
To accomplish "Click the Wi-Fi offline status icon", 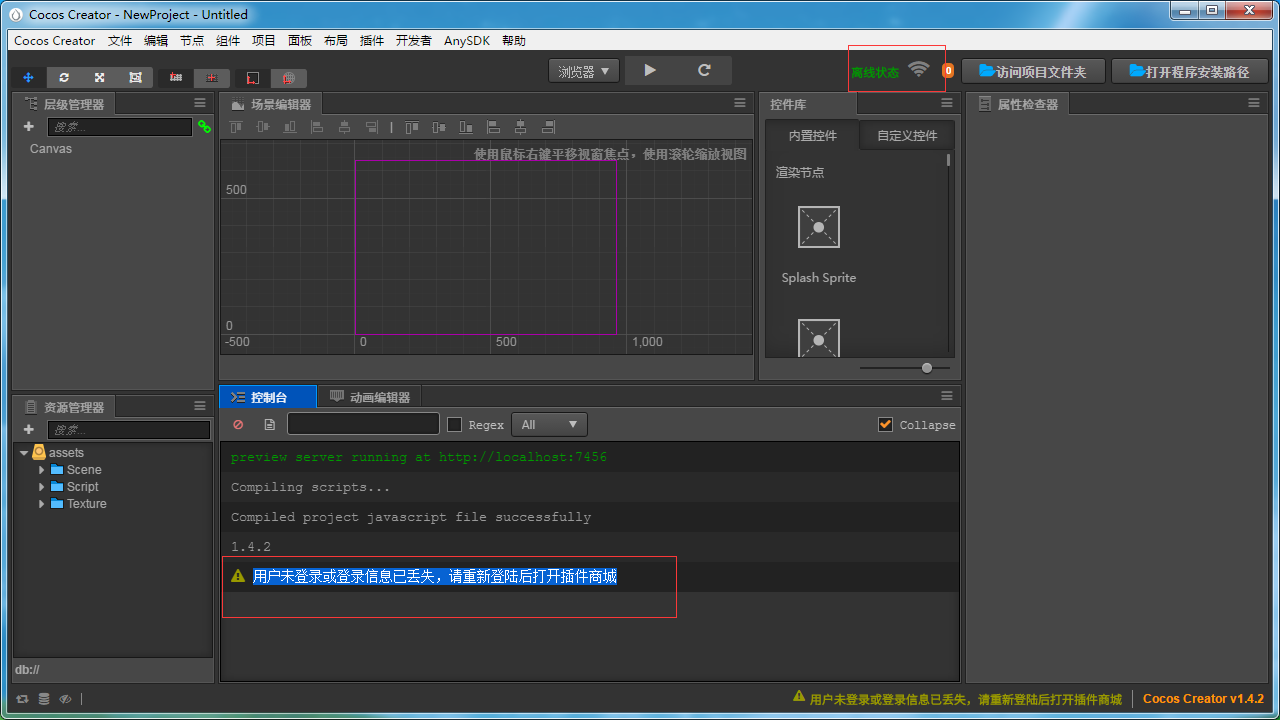I will [919, 70].
